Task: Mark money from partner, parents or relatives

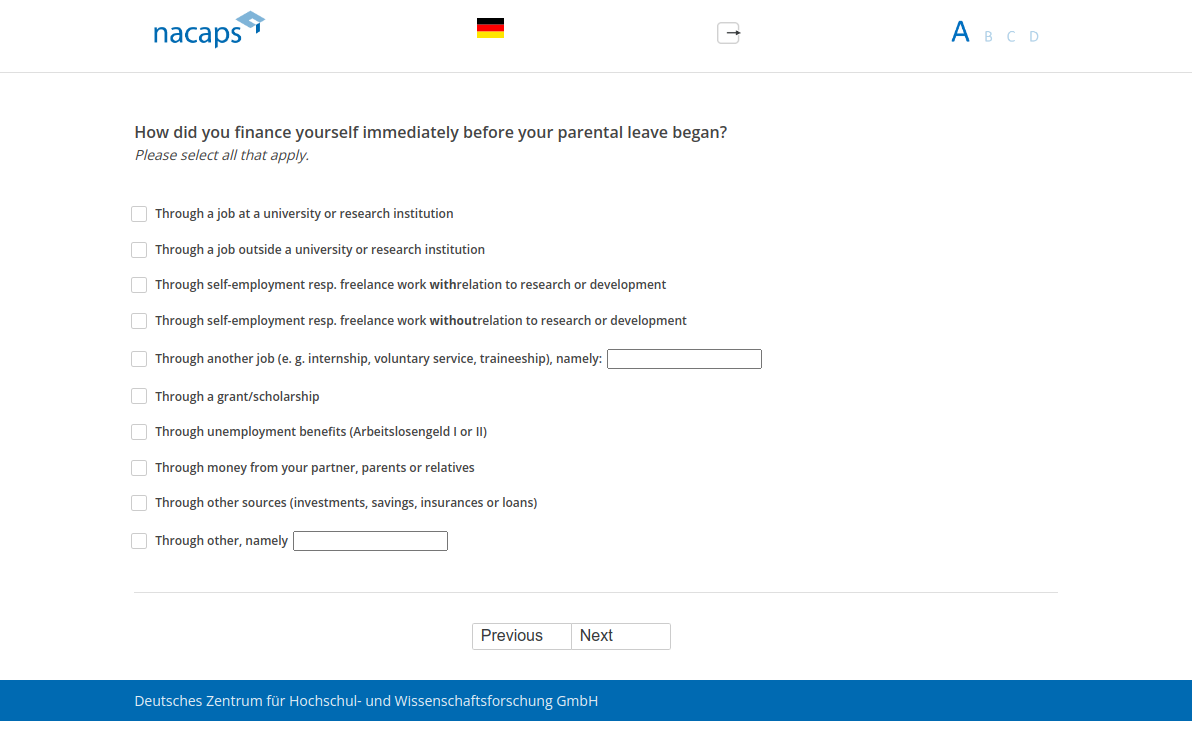Action: (139, 468)
